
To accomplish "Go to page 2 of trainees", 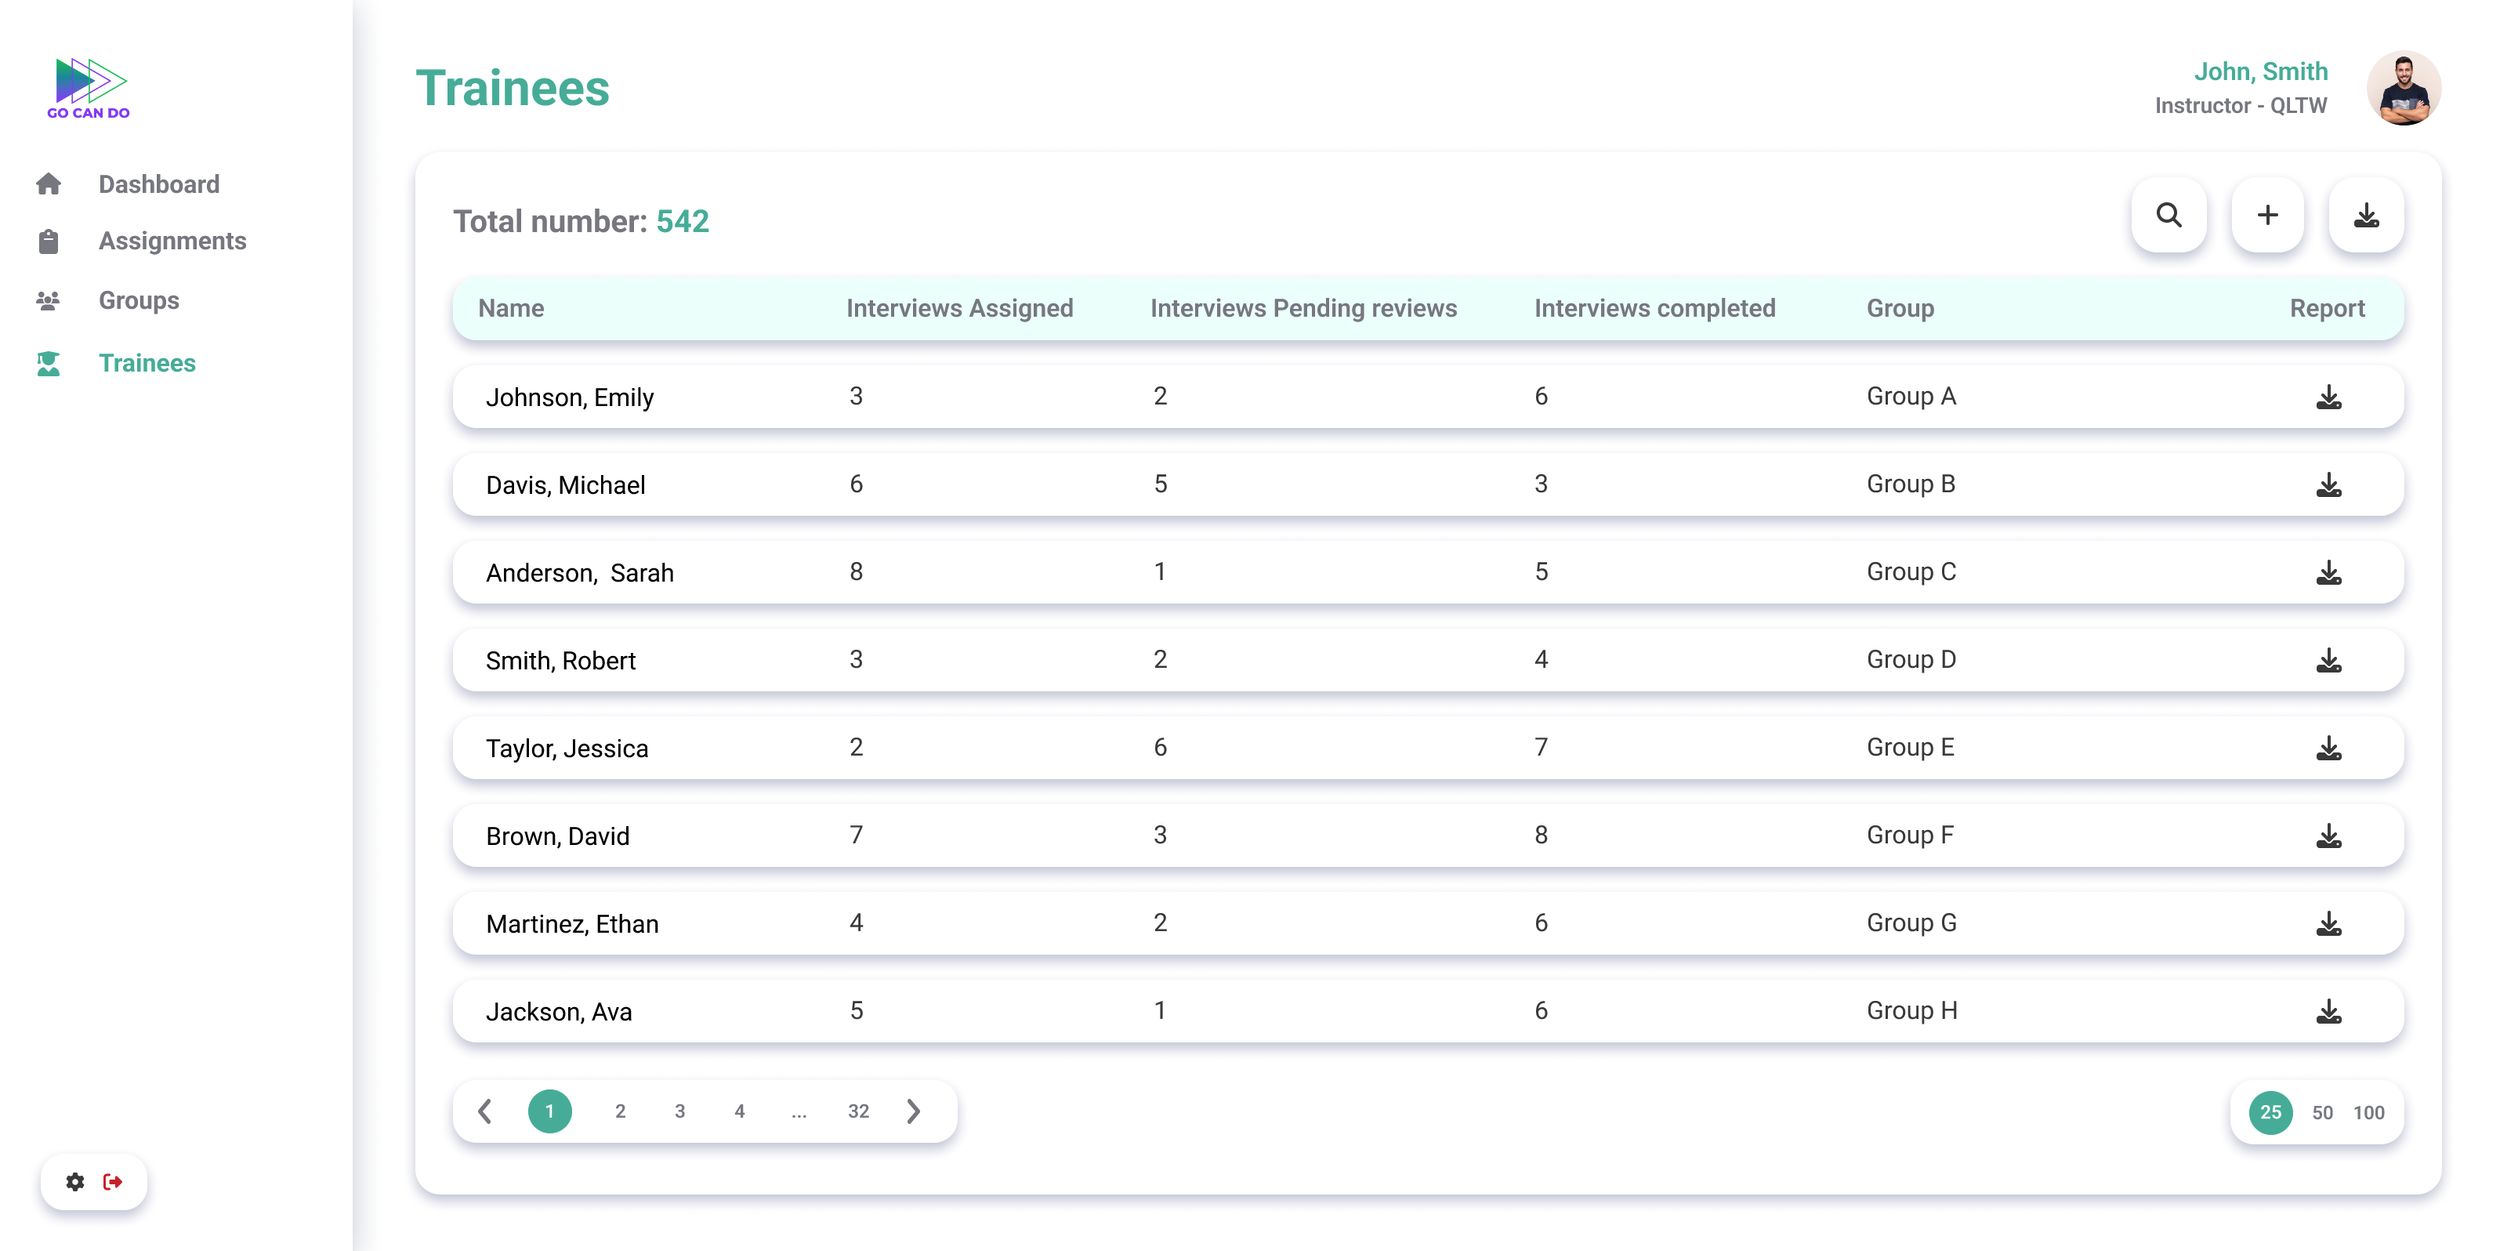I will [x=620, y=1111].
